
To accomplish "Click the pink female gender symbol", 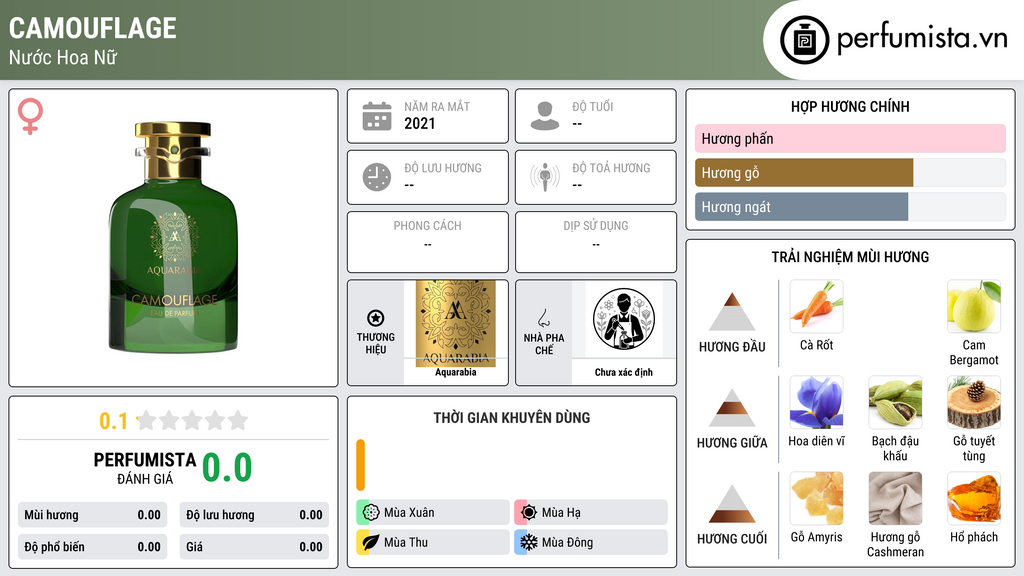I will 30,116.
